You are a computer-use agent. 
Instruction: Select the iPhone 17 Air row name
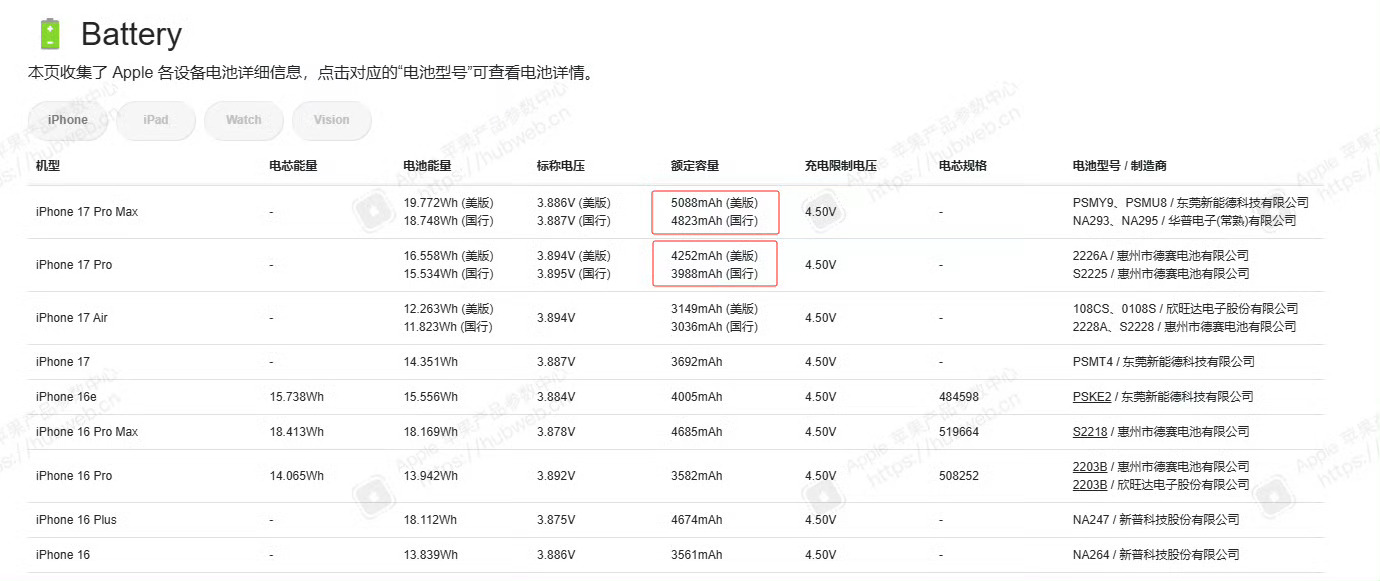click(72, 318)
